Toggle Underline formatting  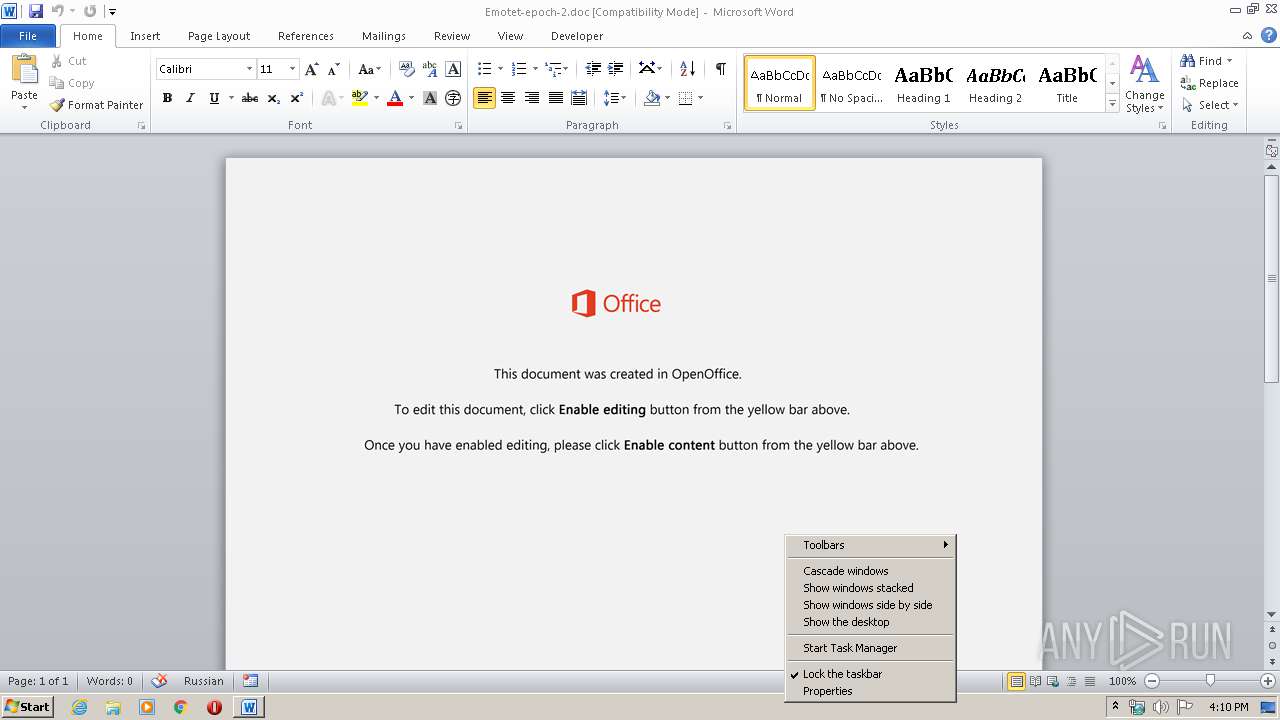coord(213,98)
